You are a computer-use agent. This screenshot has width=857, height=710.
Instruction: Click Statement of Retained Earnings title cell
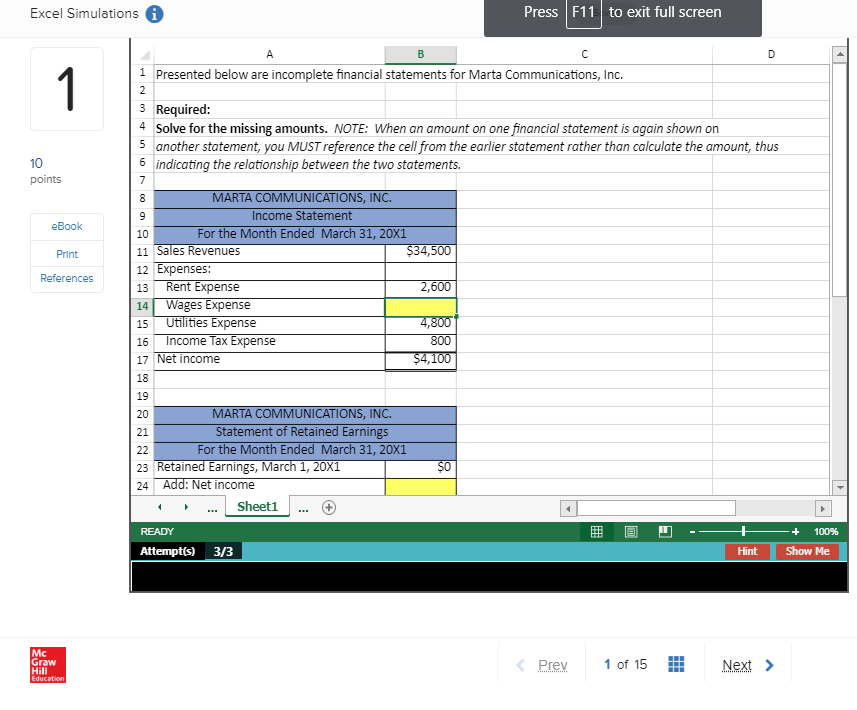point(305,432)
